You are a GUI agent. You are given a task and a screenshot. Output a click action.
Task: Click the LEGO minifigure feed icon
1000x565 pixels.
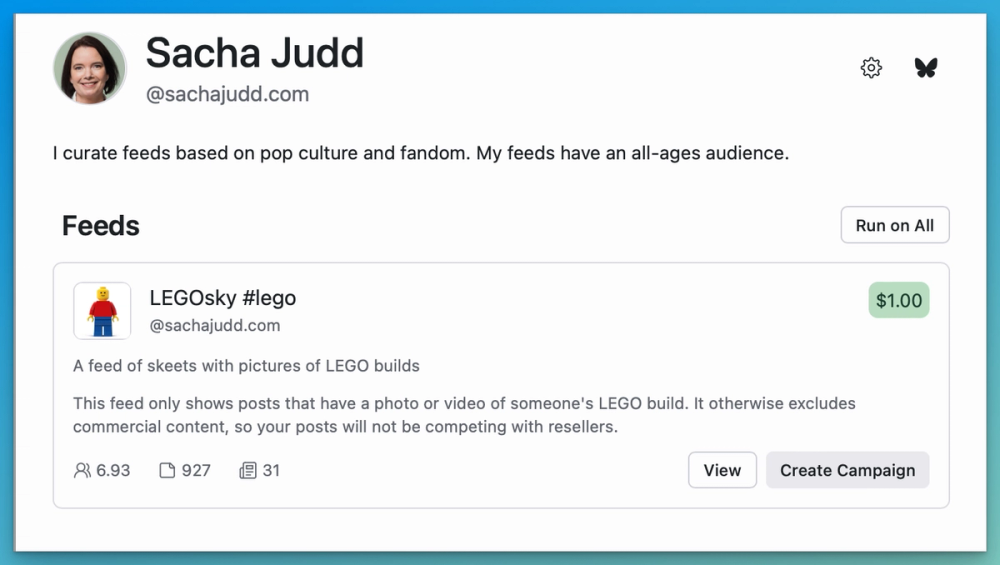102,311
